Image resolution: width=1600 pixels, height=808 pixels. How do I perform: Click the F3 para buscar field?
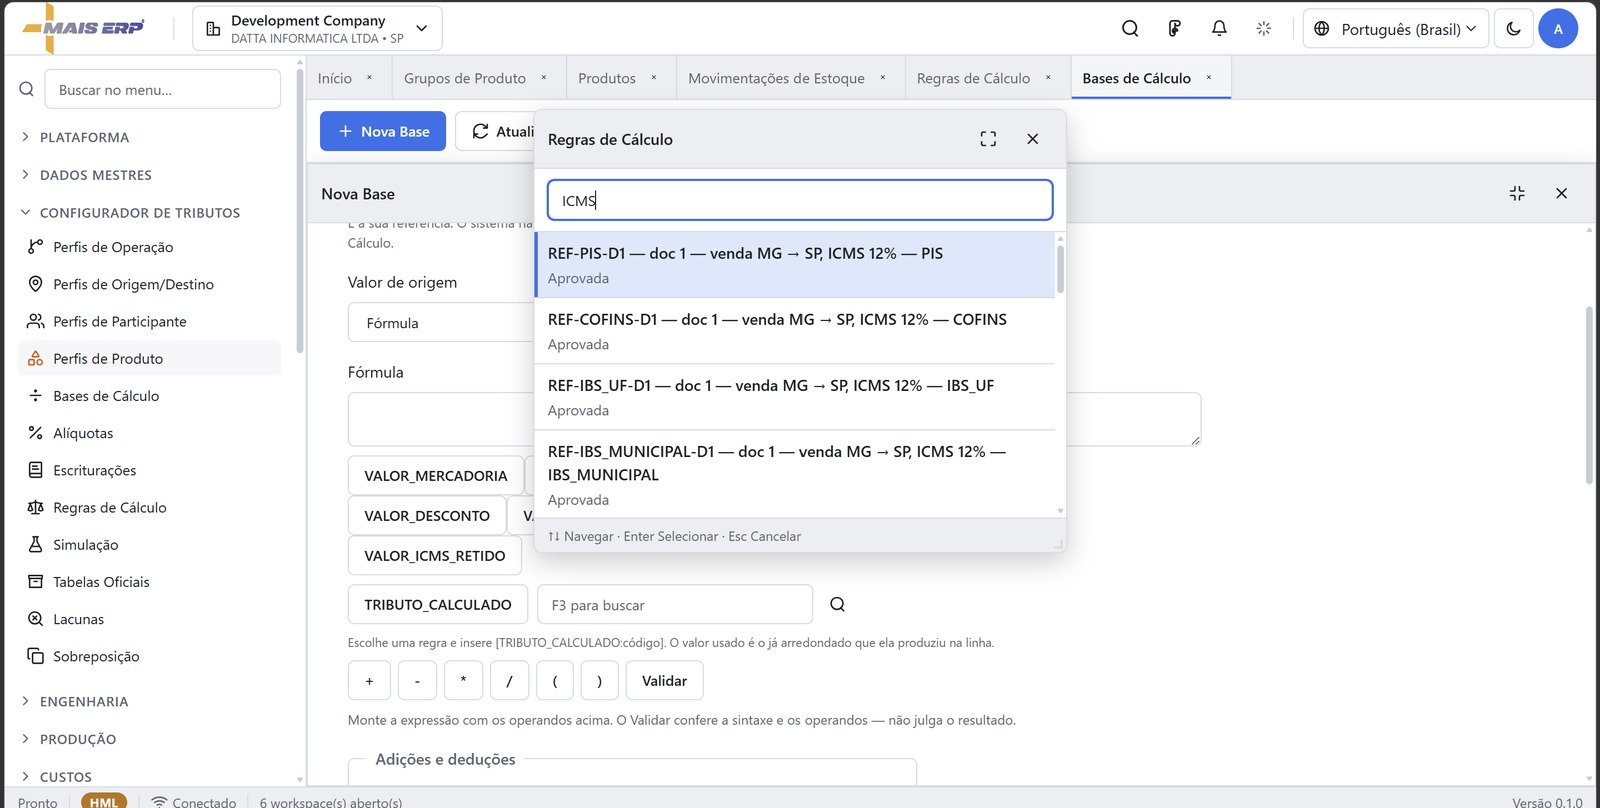[675, 605]
